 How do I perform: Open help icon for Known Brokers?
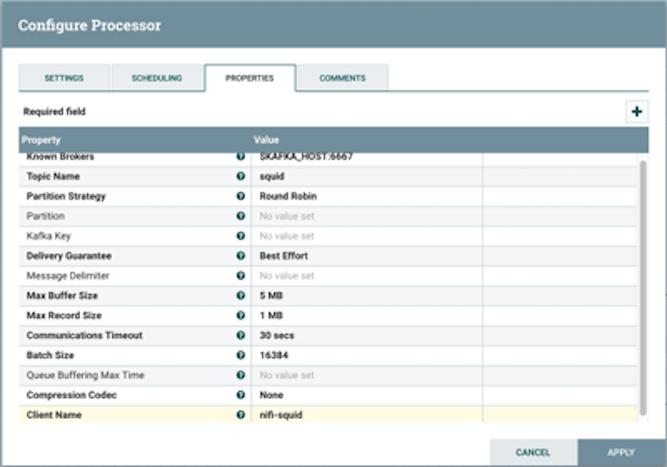pyautogui.click(x=241, y=157)
